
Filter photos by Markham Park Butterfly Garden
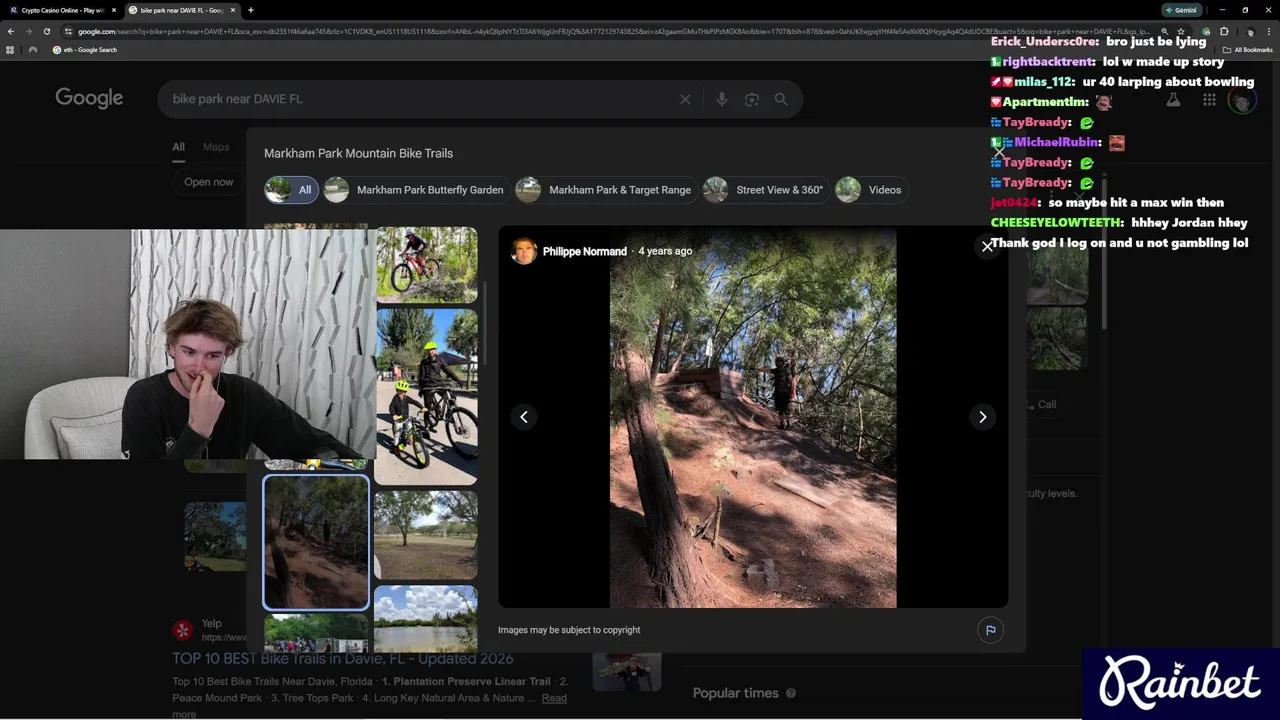[415, 190]
